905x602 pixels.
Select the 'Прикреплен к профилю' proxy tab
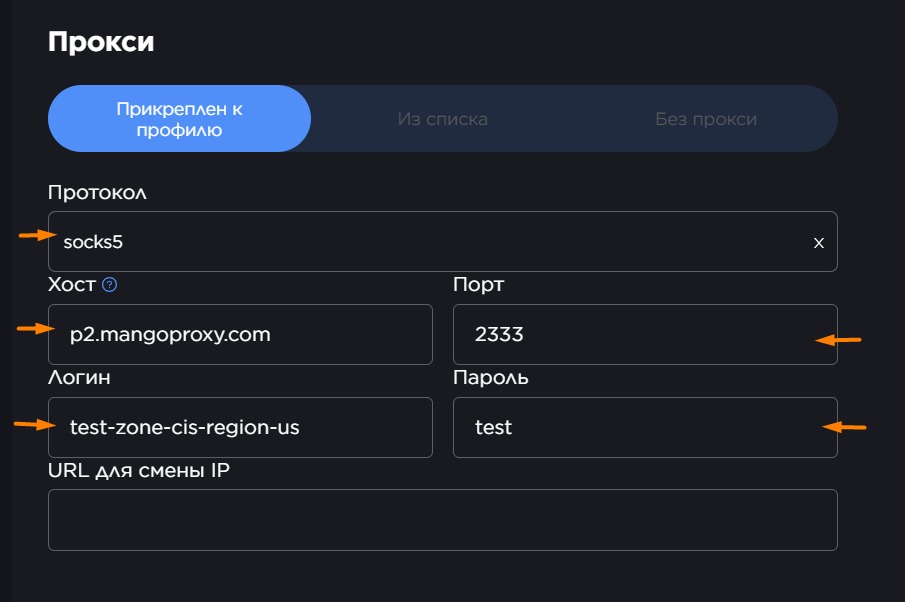coord(179,119)
